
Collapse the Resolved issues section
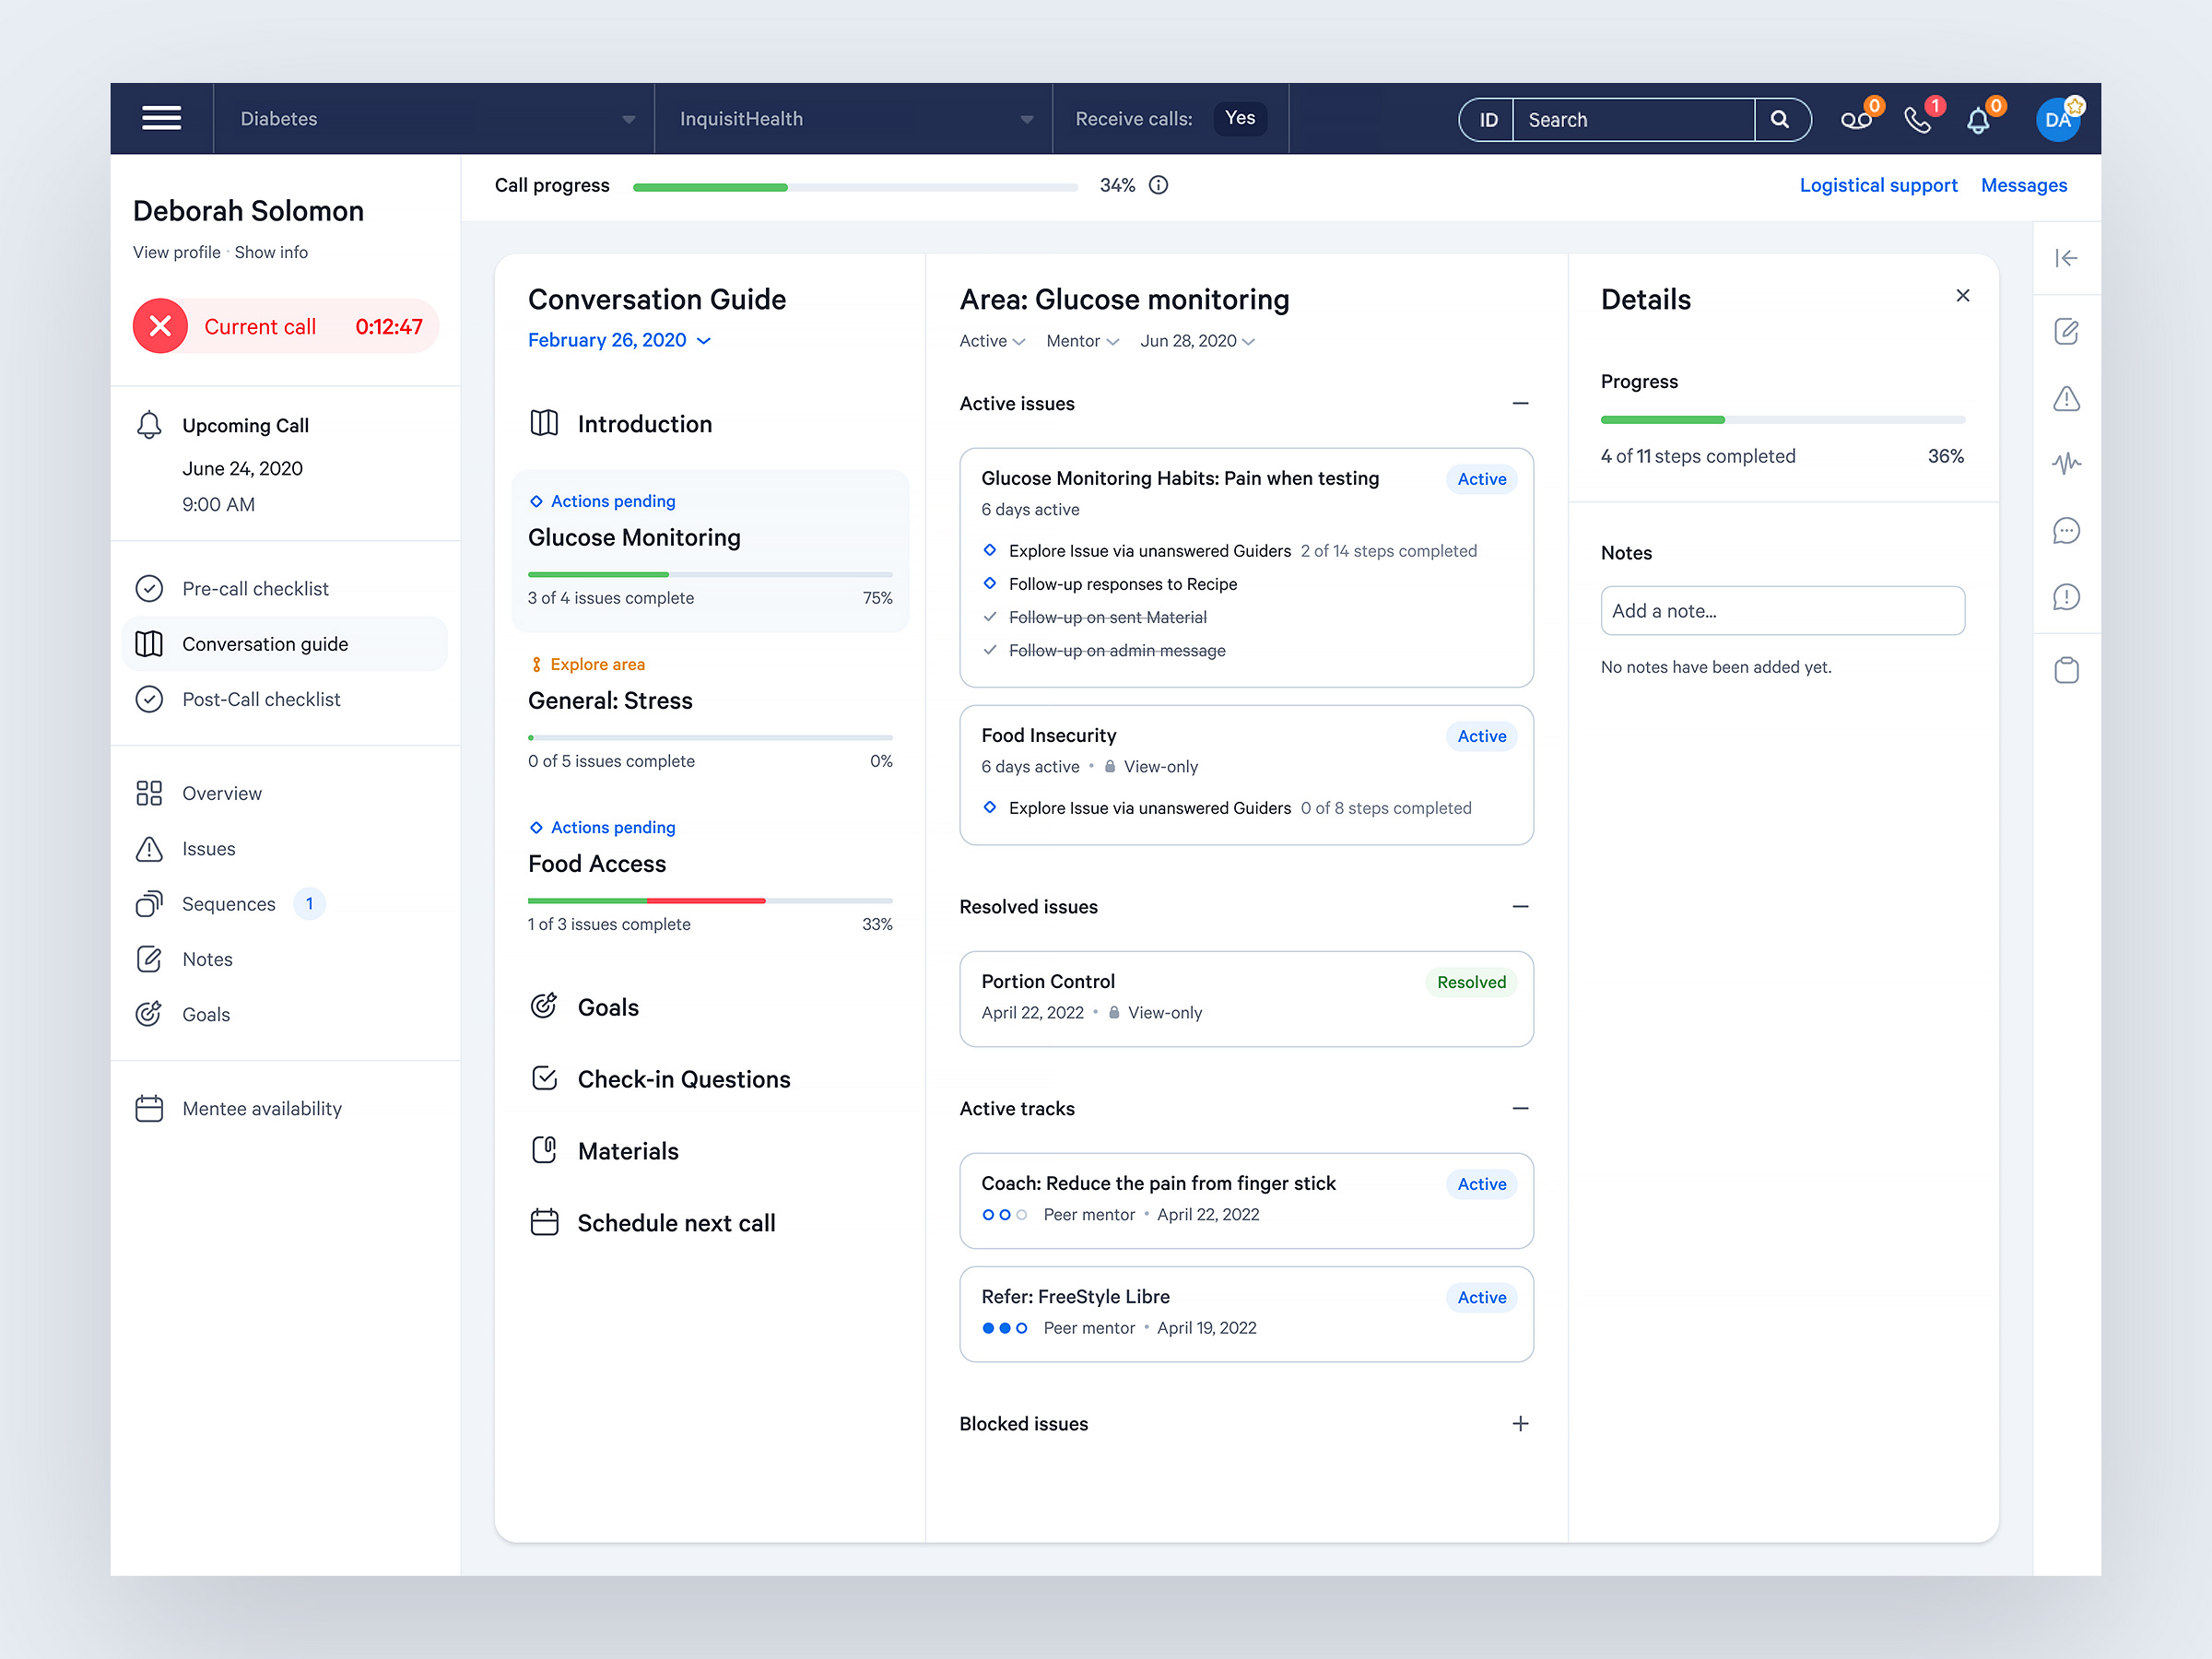pyautogui.click(x=1520, y=906)
